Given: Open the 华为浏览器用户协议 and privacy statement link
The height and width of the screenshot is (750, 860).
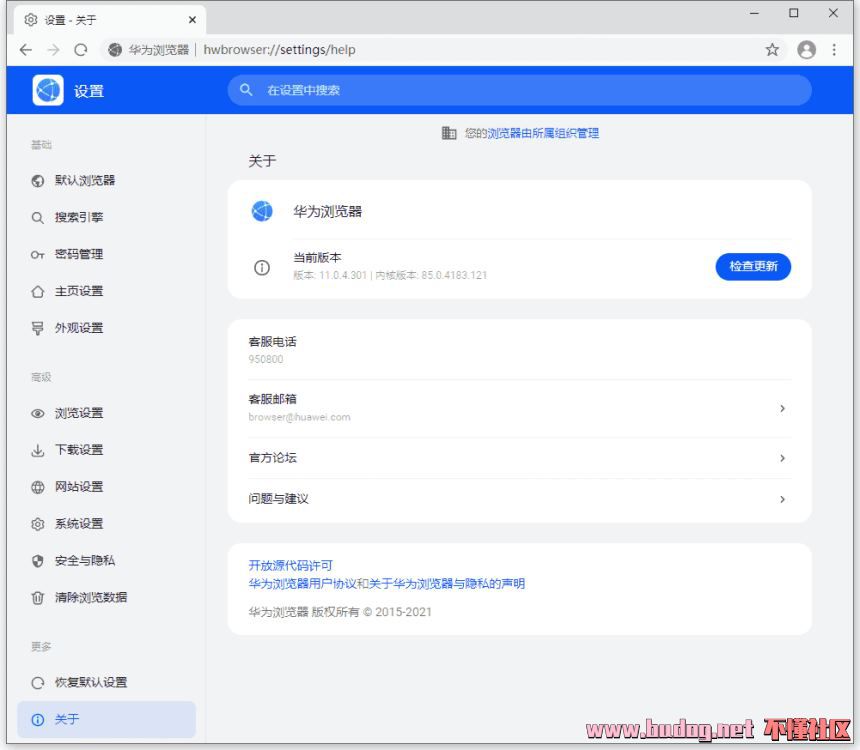Looking at the screenshot, I should point(387,584).
